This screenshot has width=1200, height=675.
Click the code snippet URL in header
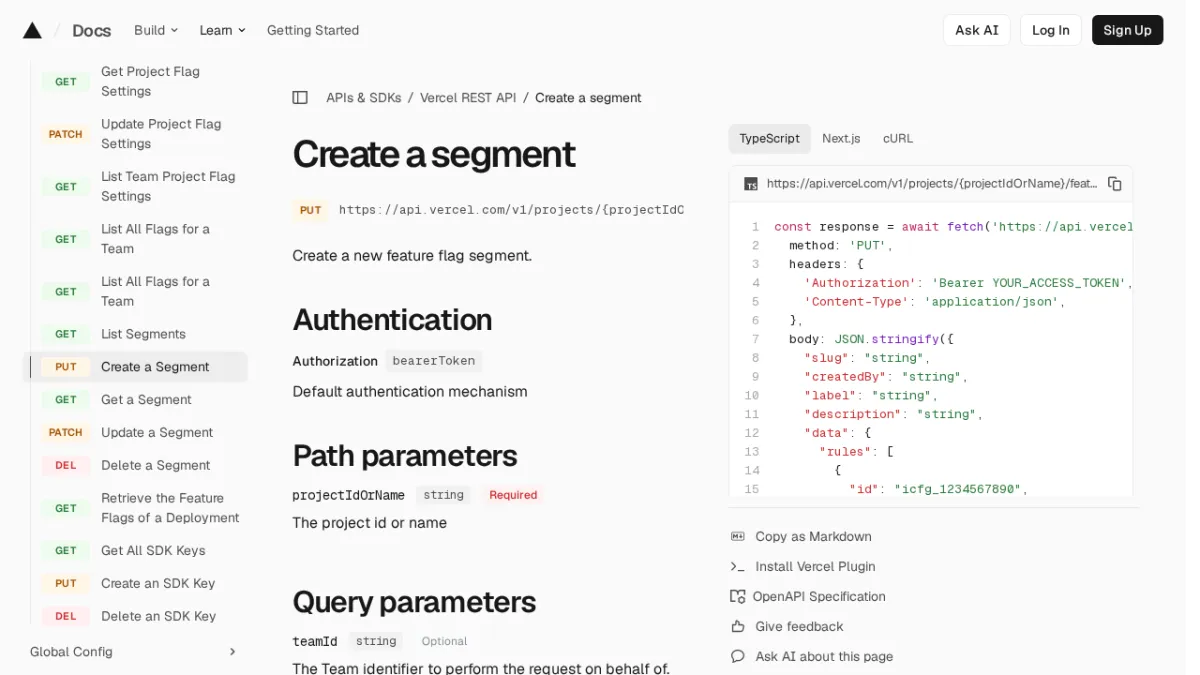932,184
